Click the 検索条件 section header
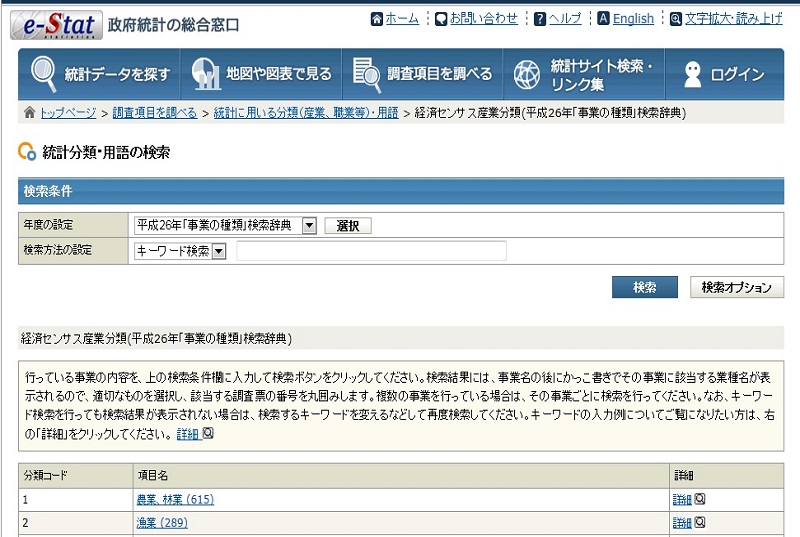The width and height of the screenshot is (800, 537). pyautogui.click(x=401, y=191)
